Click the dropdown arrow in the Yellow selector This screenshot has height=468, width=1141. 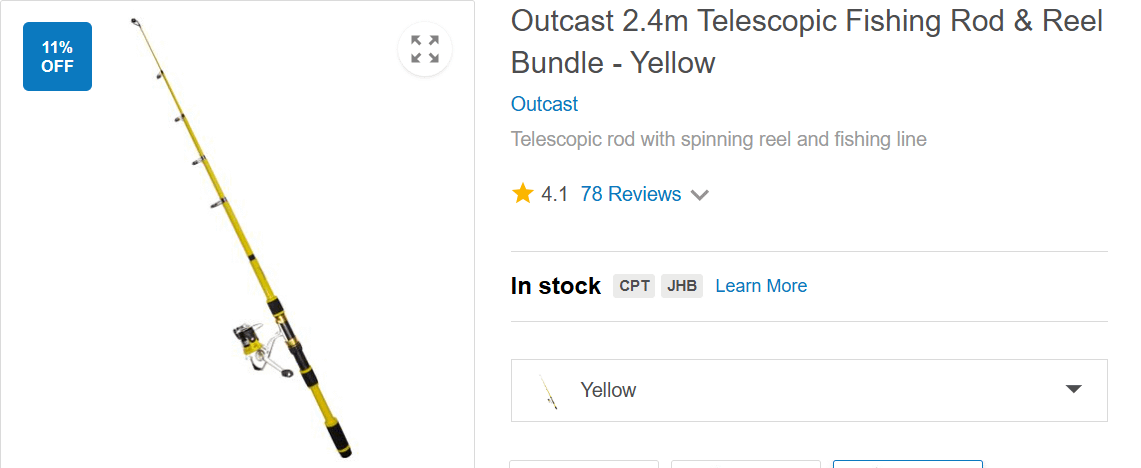pyautogui.click(x=1073, y=389)
